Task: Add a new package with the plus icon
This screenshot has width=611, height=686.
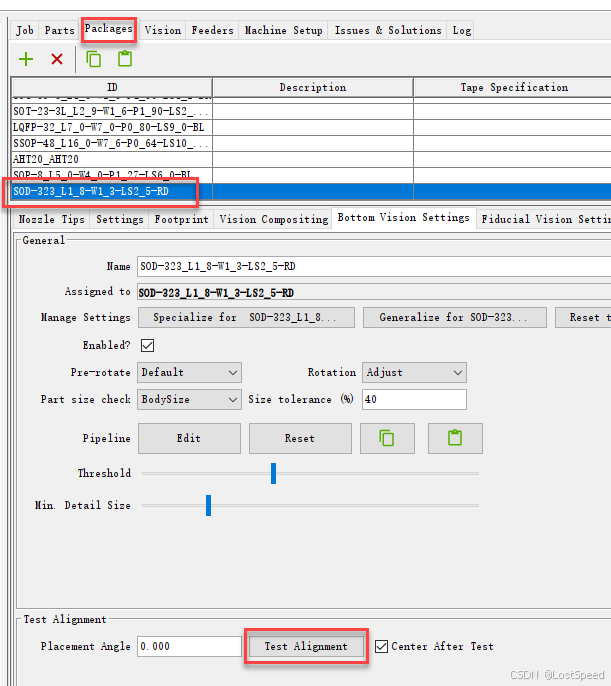Action: tap(26, 59)
